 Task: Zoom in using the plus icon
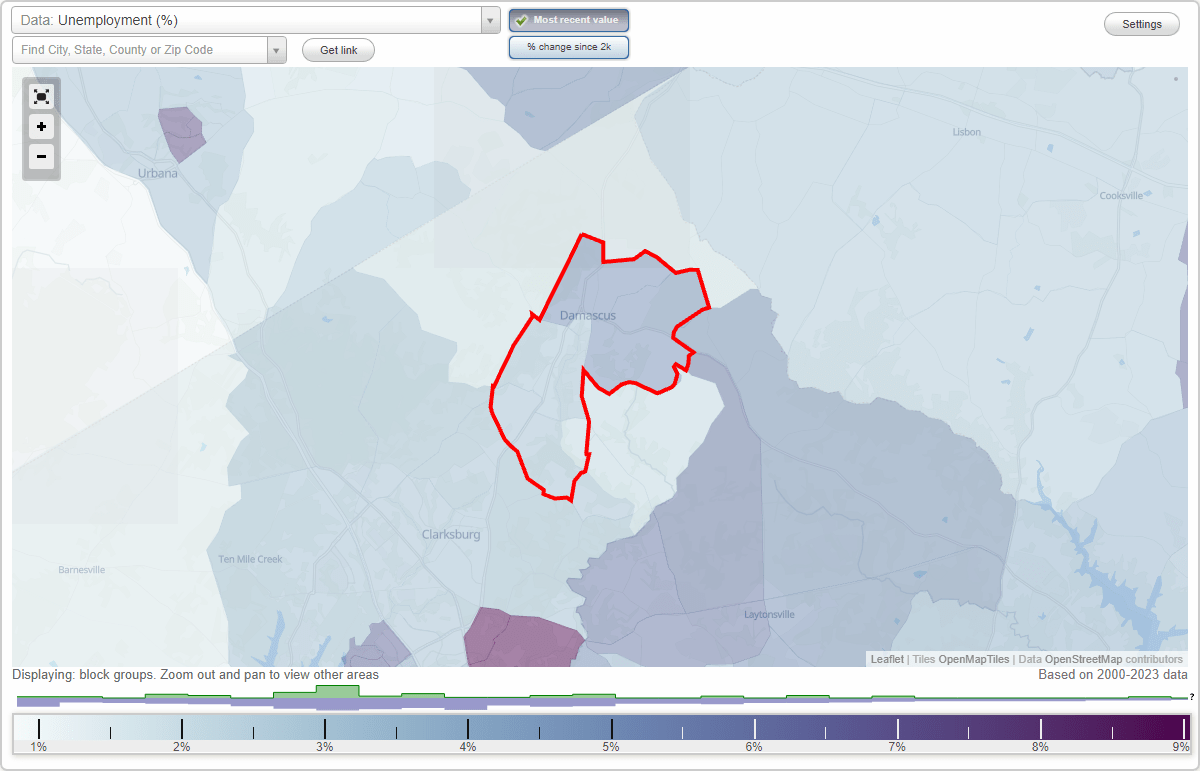pos(41,127)
